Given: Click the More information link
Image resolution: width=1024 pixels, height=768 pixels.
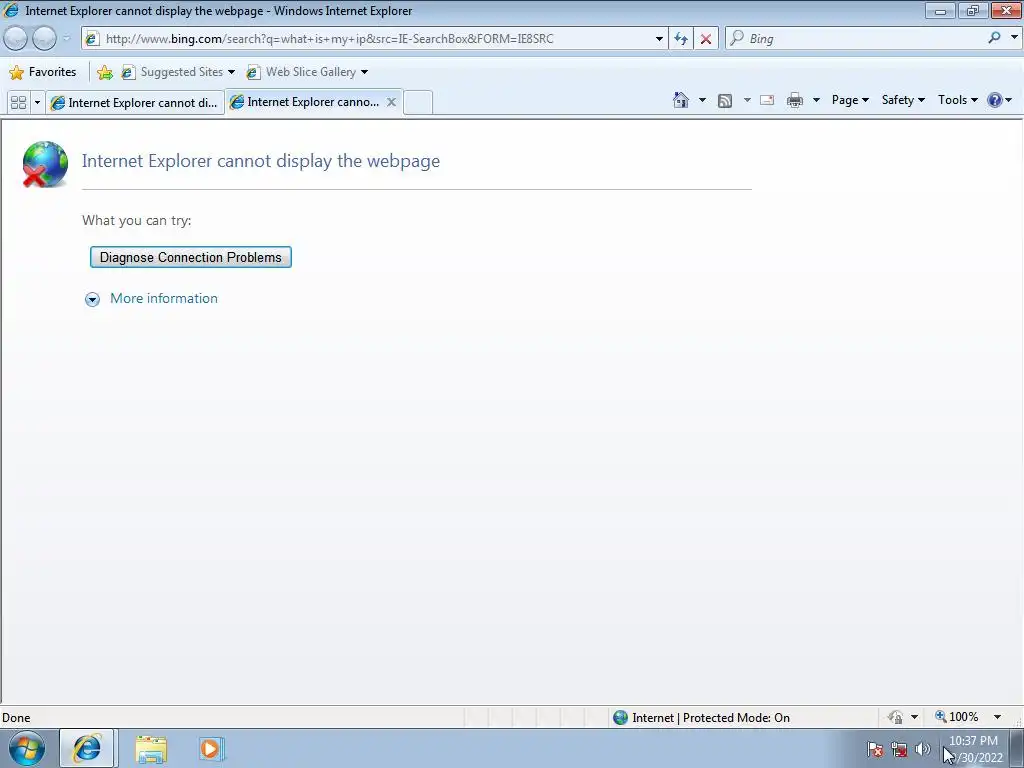Looking at the screenshot, I should 164,298.
